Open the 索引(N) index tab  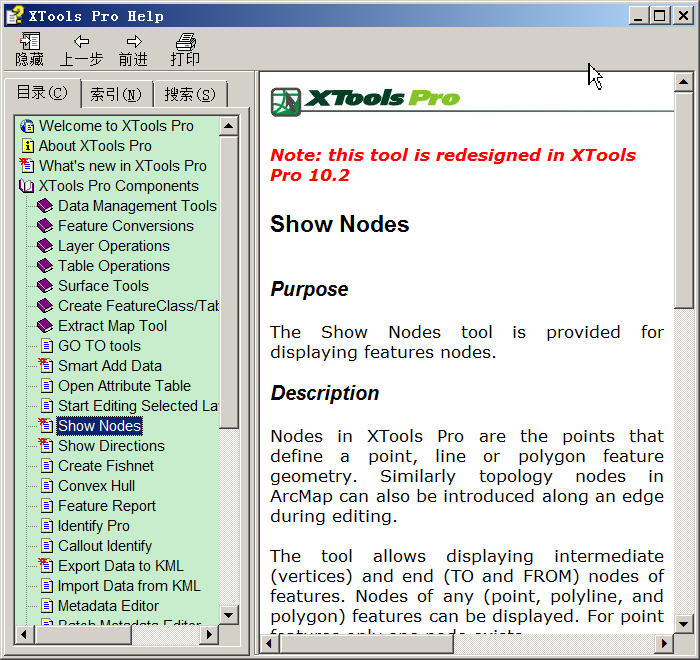116,94
